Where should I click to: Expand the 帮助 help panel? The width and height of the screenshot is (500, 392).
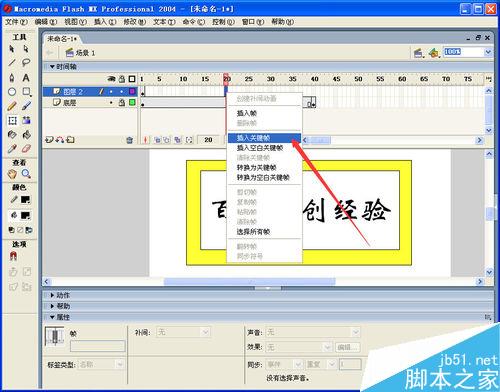52,306
